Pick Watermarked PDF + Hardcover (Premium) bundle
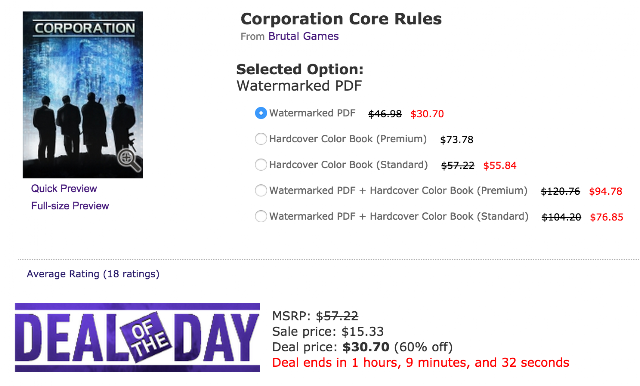Viewport: 640px width, 386px height. [x=261, y=191]
